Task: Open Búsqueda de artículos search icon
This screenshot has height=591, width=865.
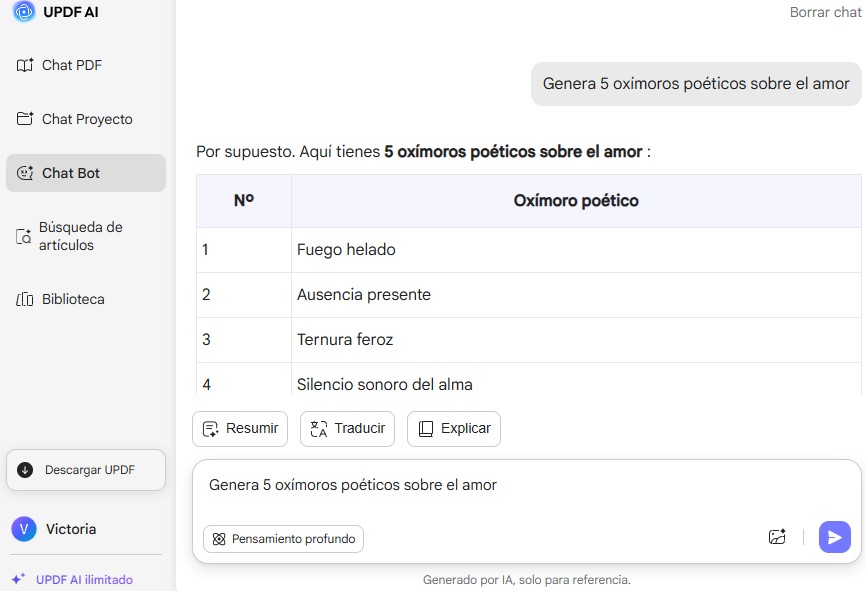Action: pyautogui.click(x=23, y=236)
